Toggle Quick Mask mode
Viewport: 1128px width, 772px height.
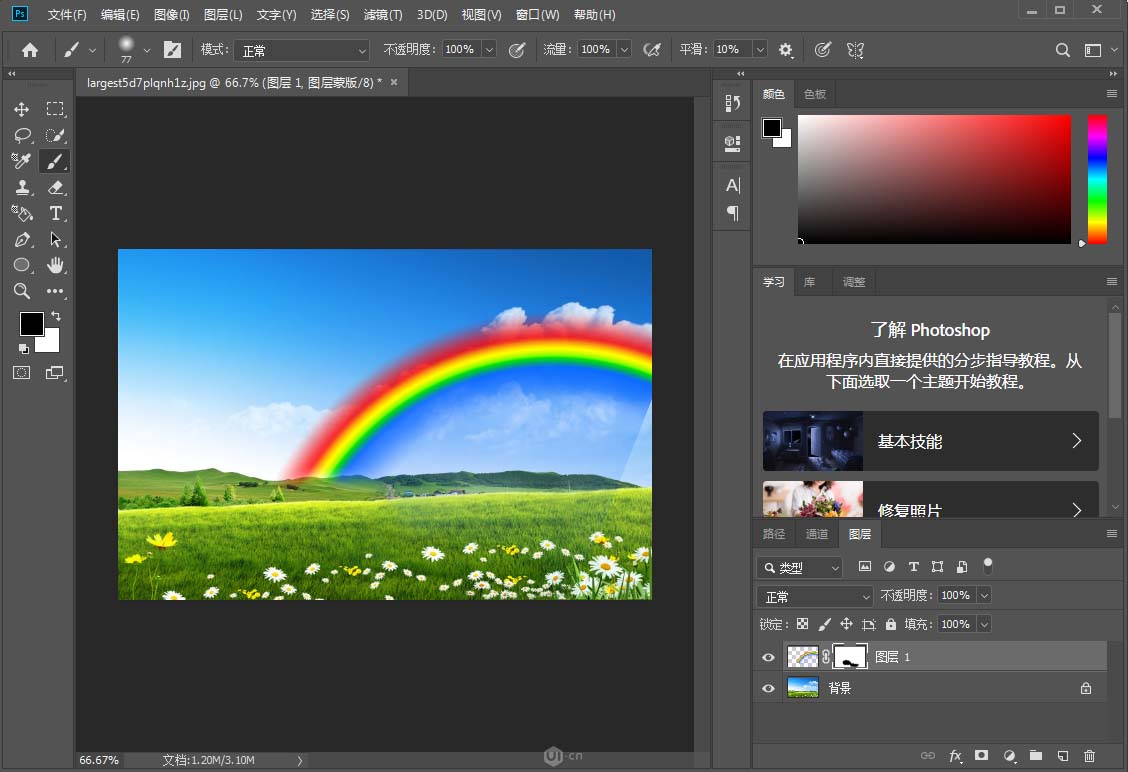[22, 373]
